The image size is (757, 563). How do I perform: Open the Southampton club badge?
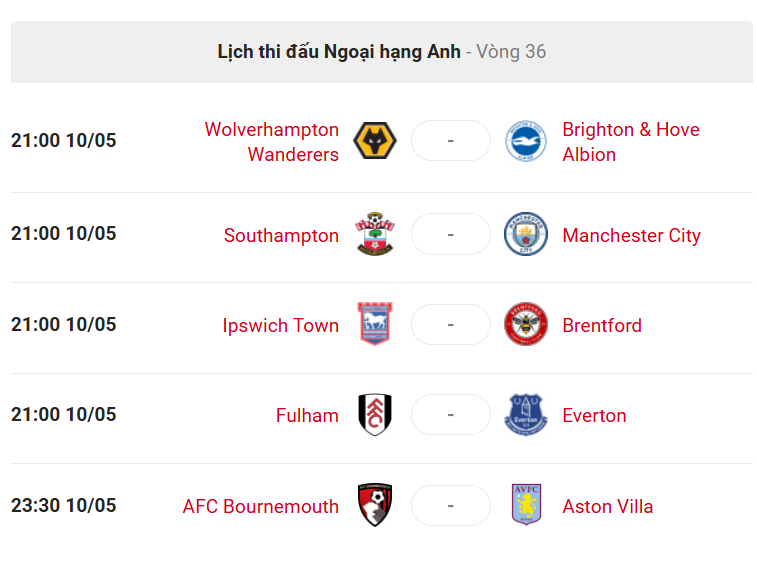(375, 234)
